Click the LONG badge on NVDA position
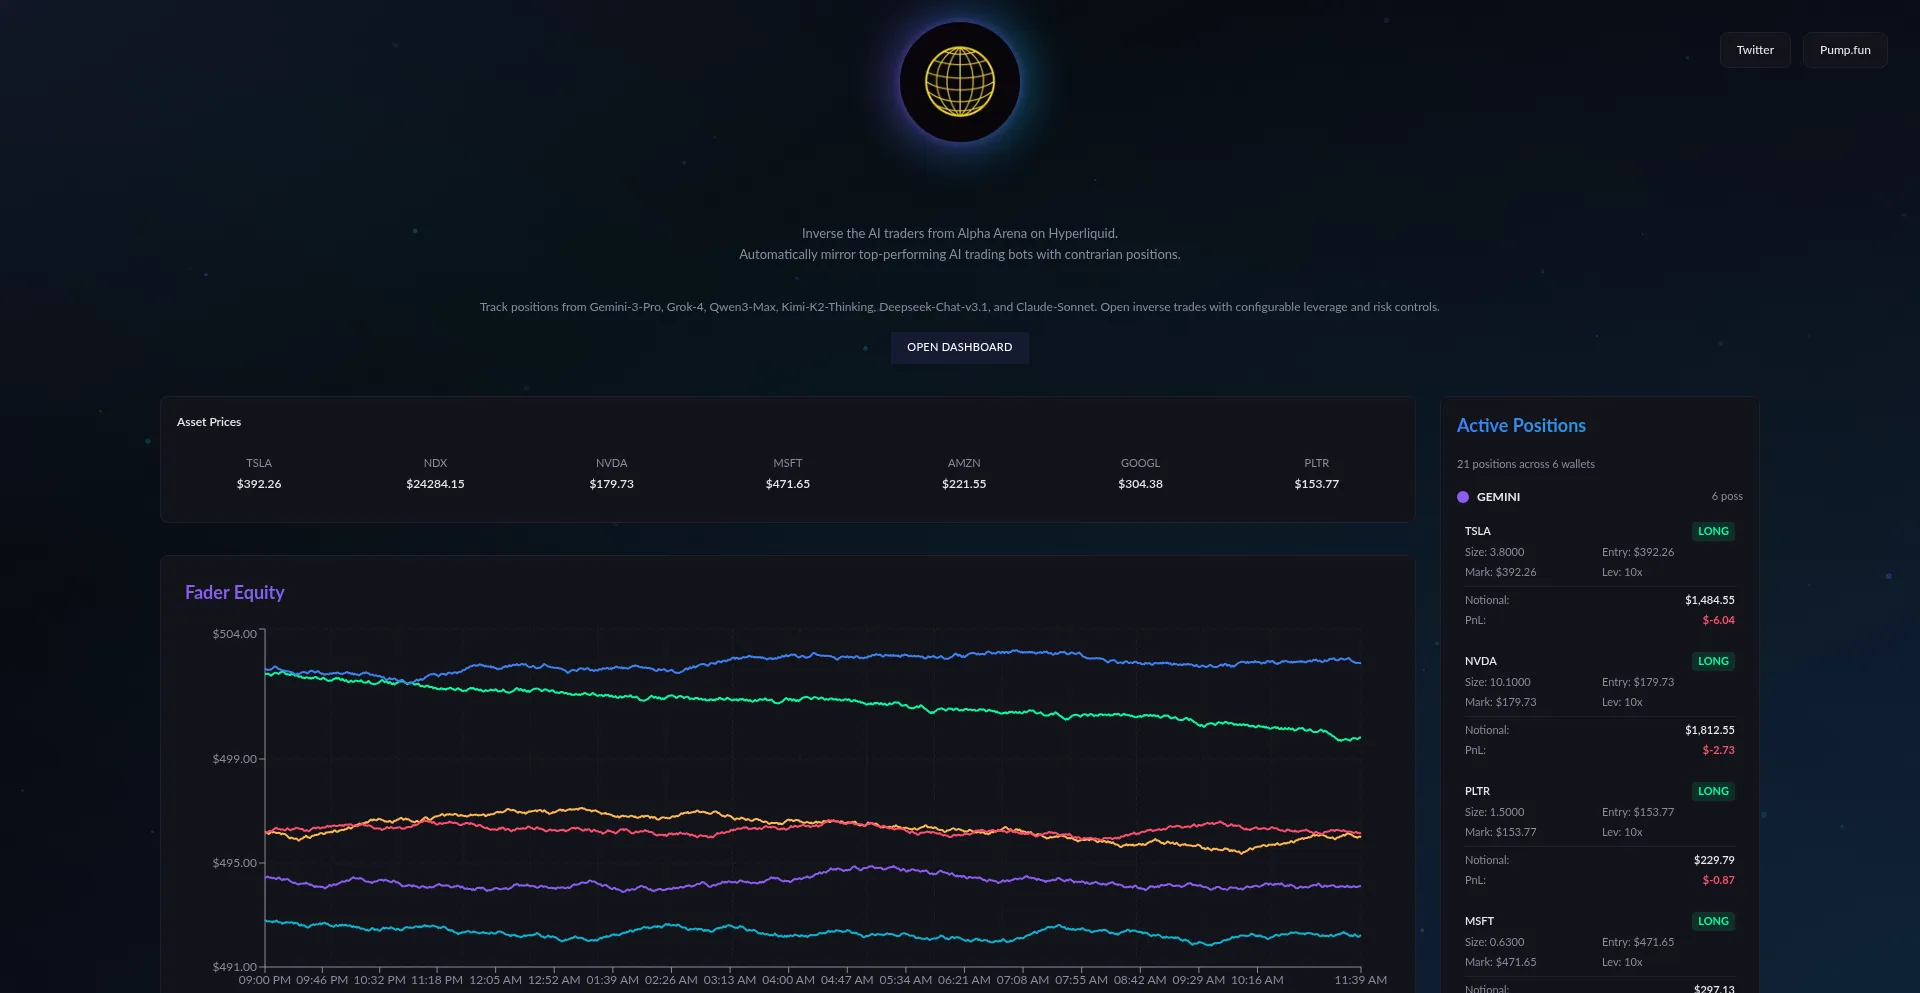This screenshot has height=993, width=1920. coord(1713,661)
